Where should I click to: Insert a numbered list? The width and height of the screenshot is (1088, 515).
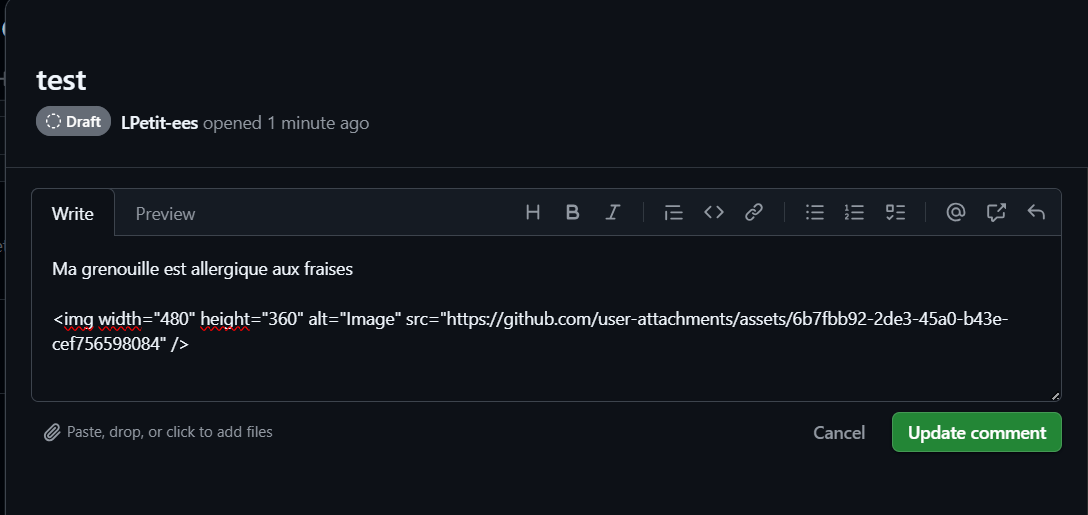[x=855, y=212]
